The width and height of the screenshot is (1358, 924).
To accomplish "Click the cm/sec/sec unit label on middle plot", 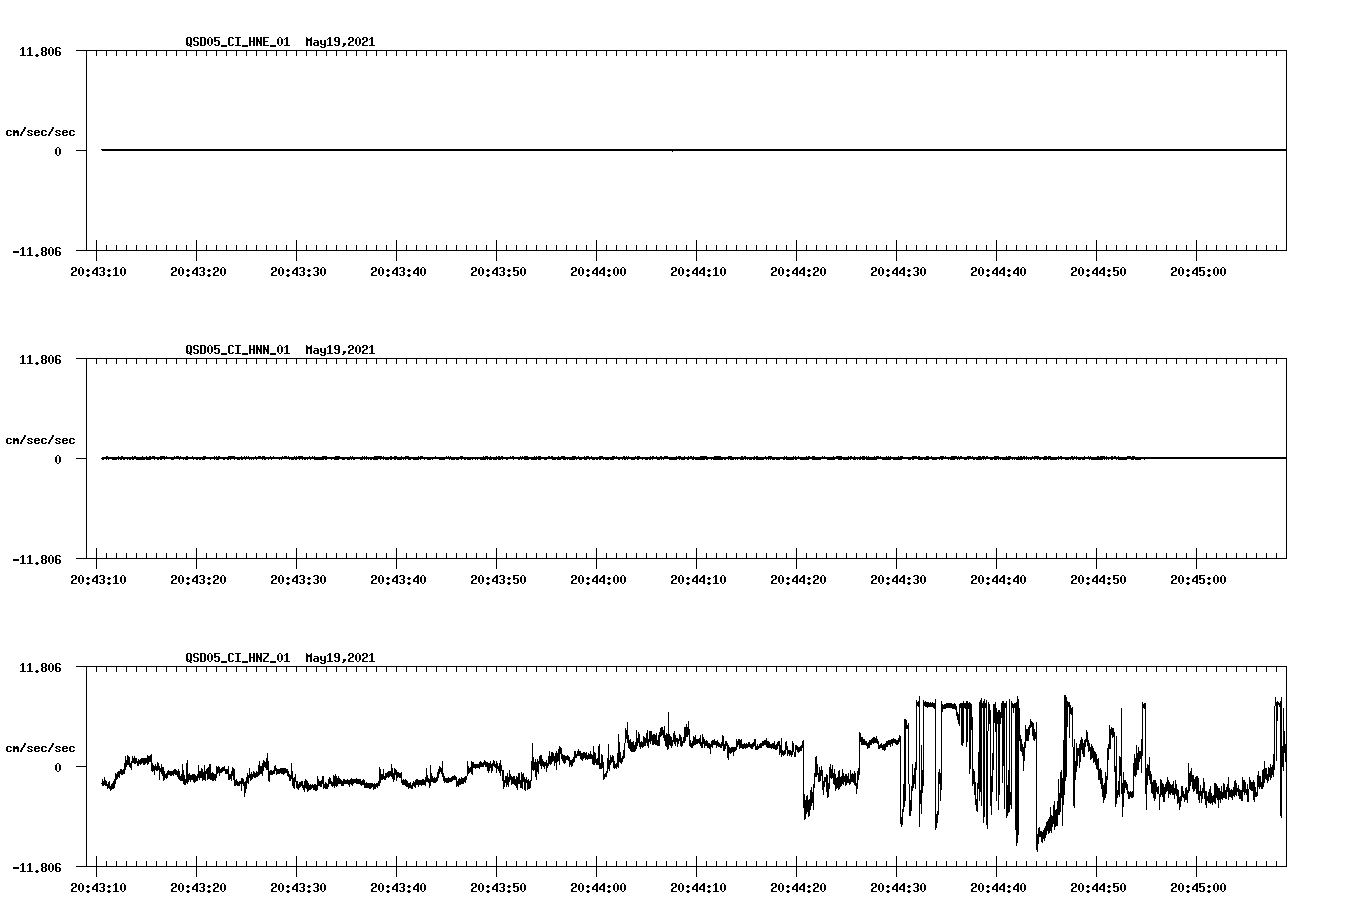I will (x=40, y=439).
